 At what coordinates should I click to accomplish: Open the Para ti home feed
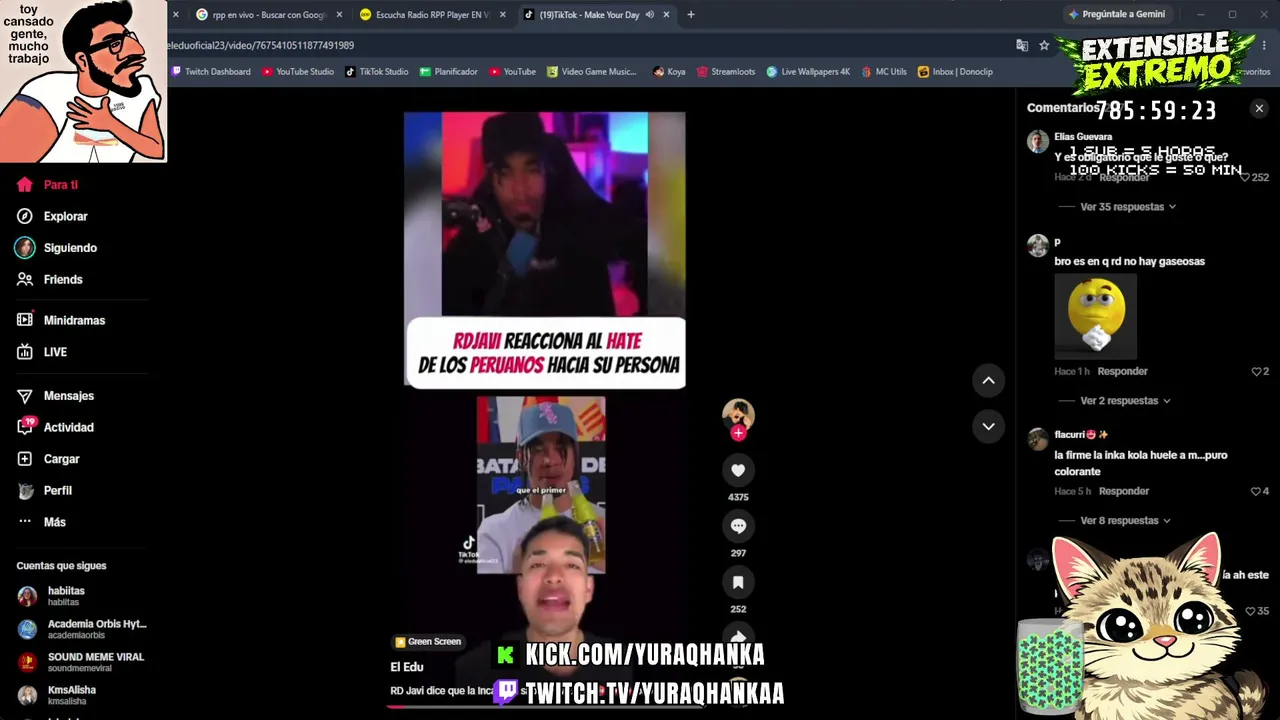[x=47, y=185]
